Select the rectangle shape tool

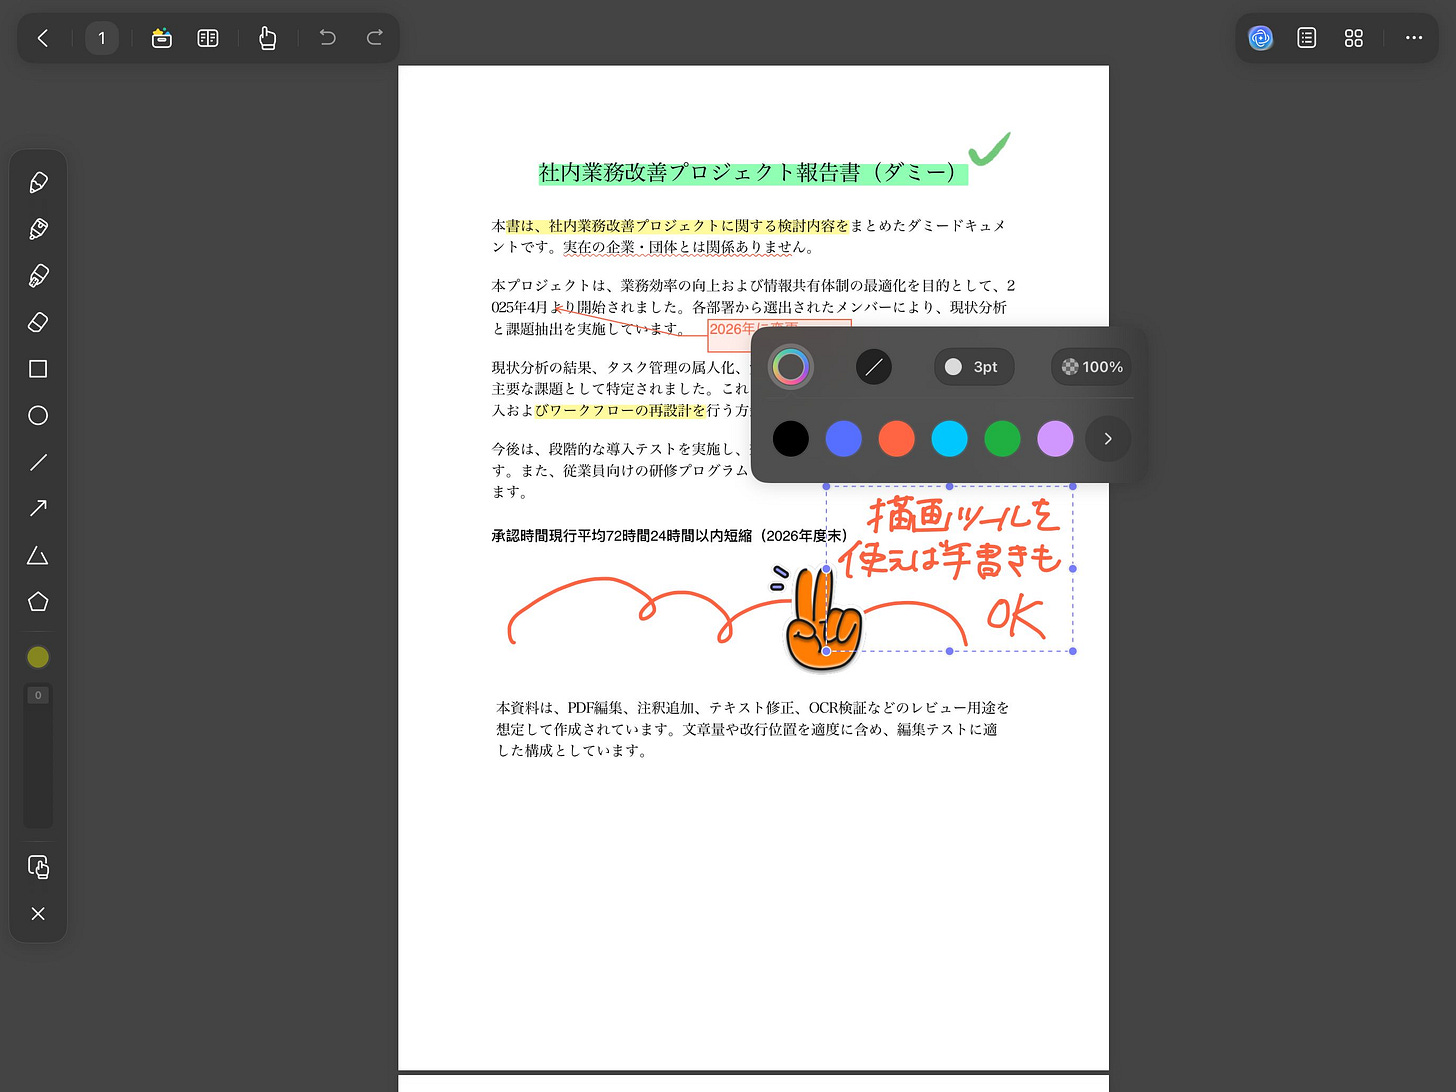click(38, 369)
